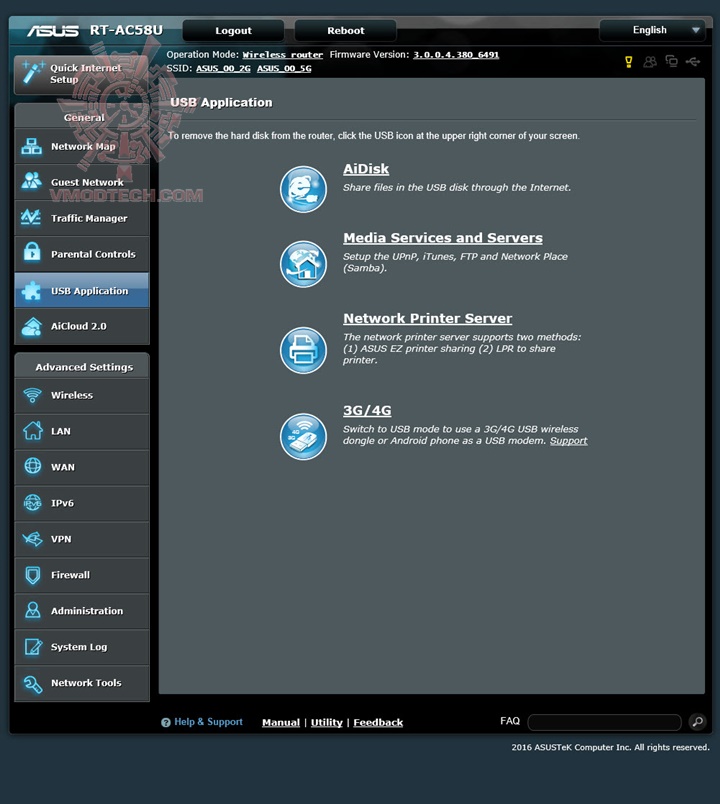Open the AiDisk link
The image size is (720, 804).
366,169
